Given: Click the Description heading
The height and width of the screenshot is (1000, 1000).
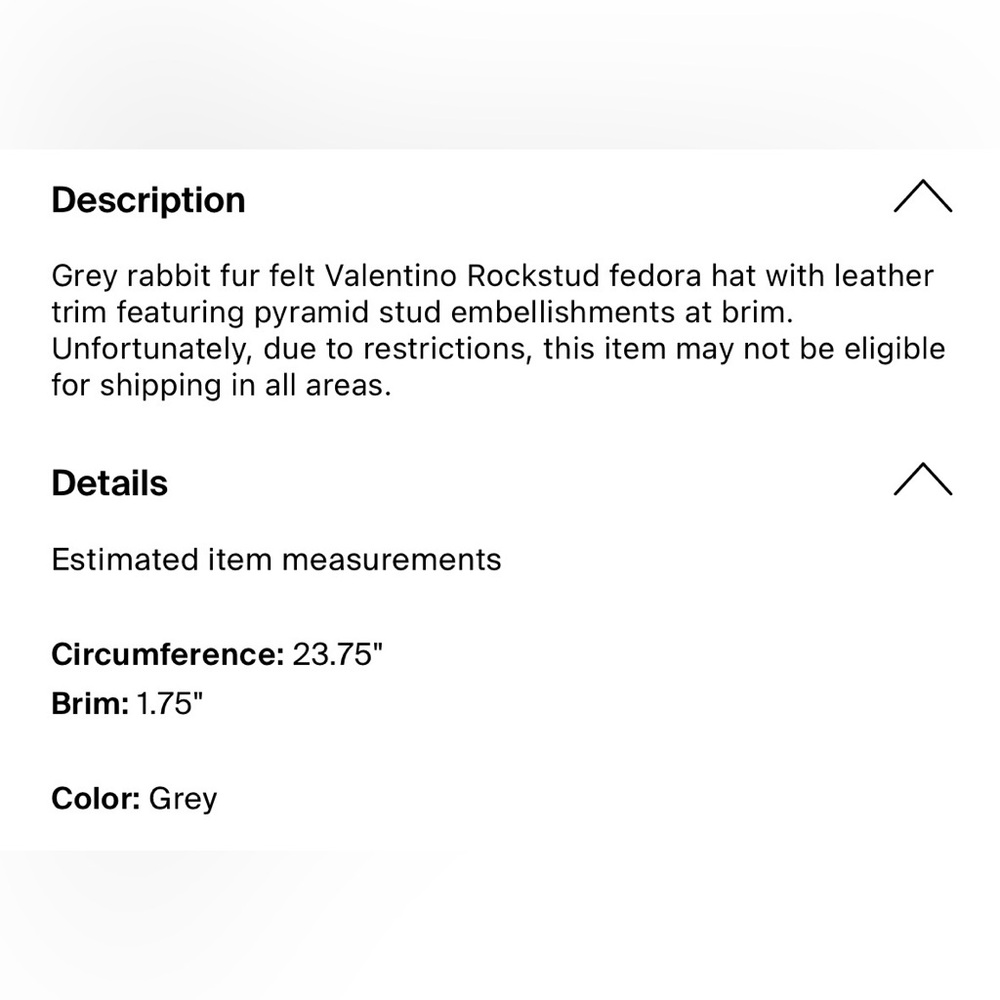Looking at the screenshot, I should click(x=148, y=201).
